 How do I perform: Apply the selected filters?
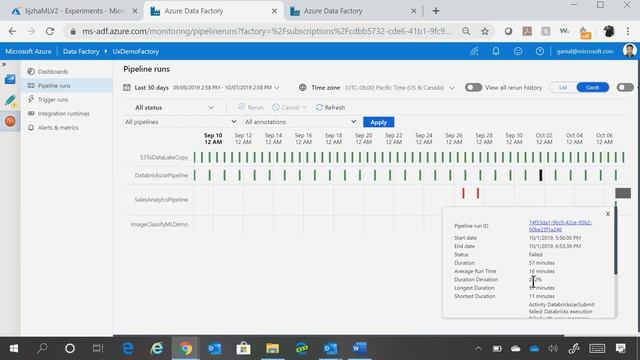point(378,122)
